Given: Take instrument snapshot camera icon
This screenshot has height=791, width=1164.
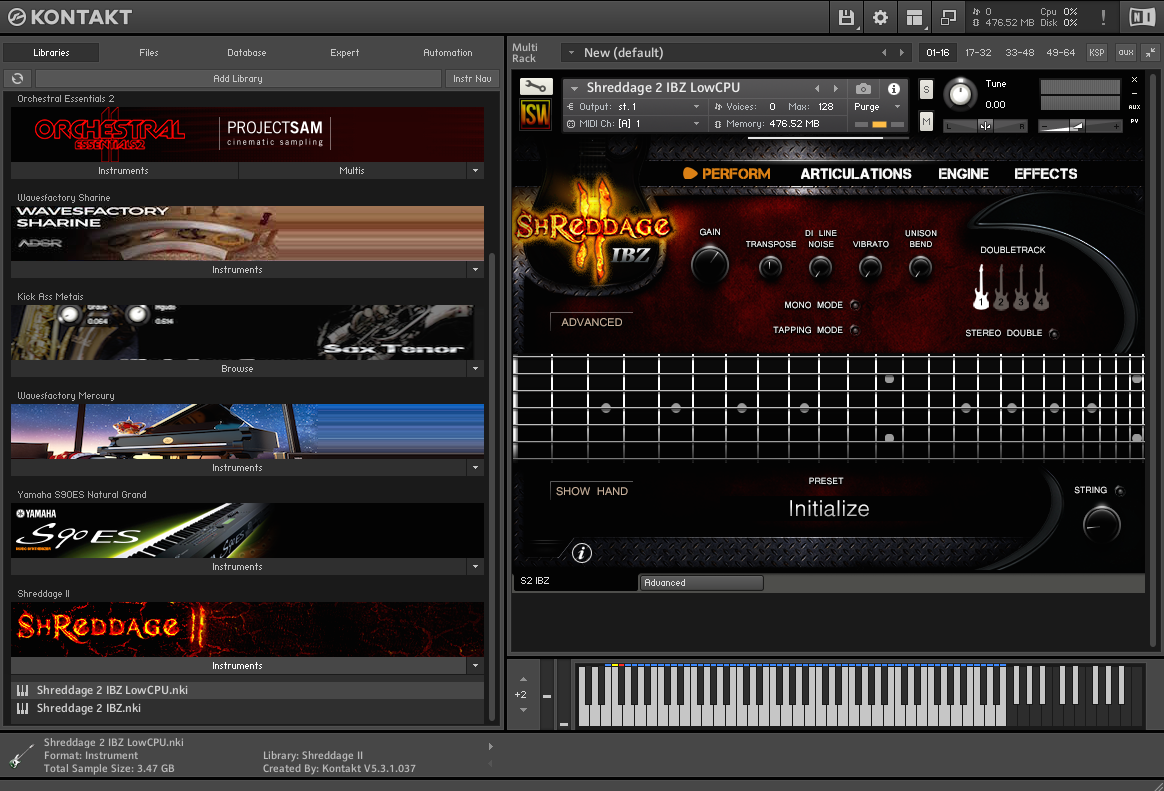Looking at the screenshot, I should (x=863, y=88).
